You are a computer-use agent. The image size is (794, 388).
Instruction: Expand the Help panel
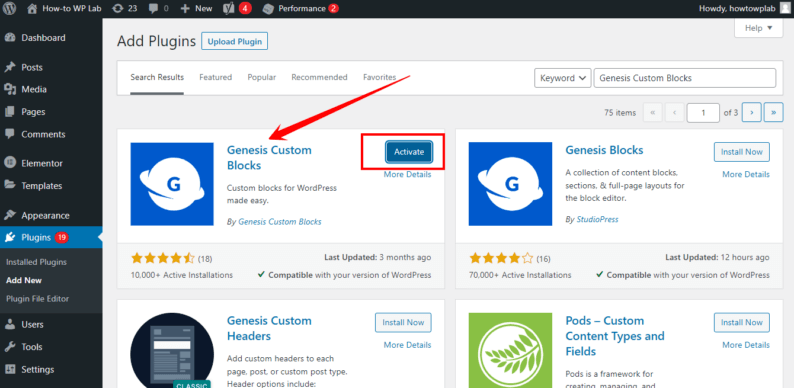(x=758, y=28)
